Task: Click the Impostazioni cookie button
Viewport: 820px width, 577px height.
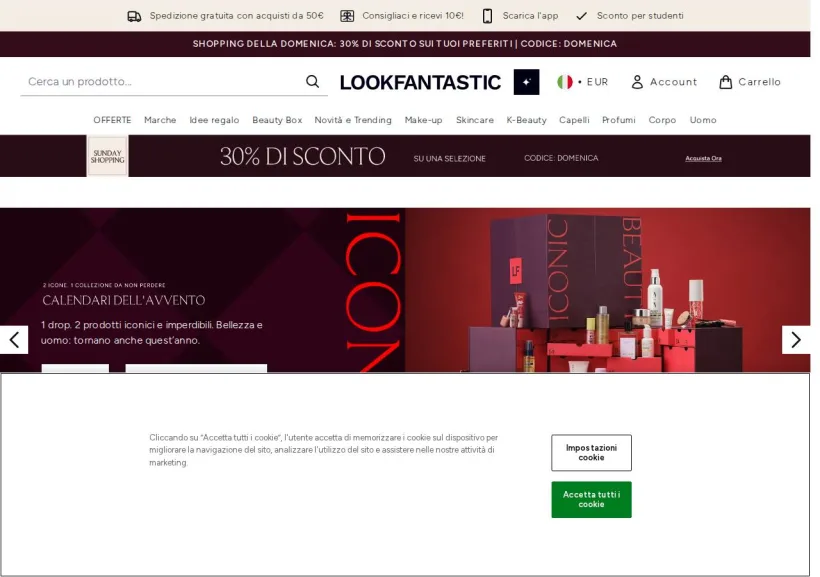Action: click(x=591, y=452)
